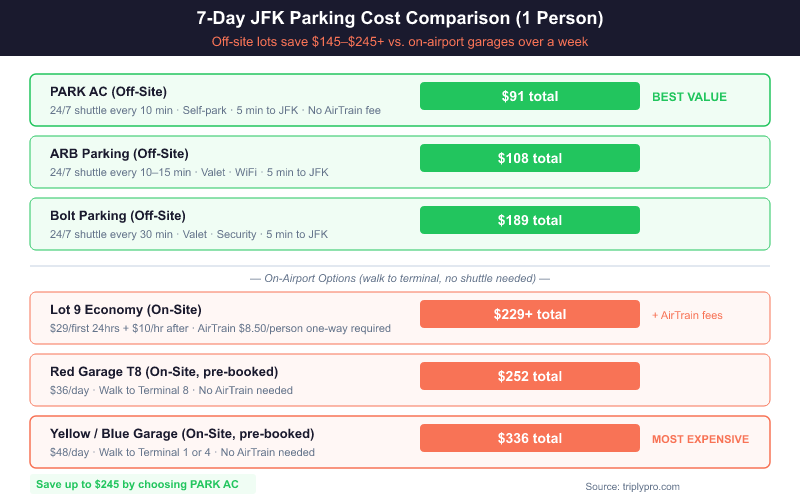Click the $91 total green bar
The height and width of the screenshot is (500, 800).
point(529,97)
